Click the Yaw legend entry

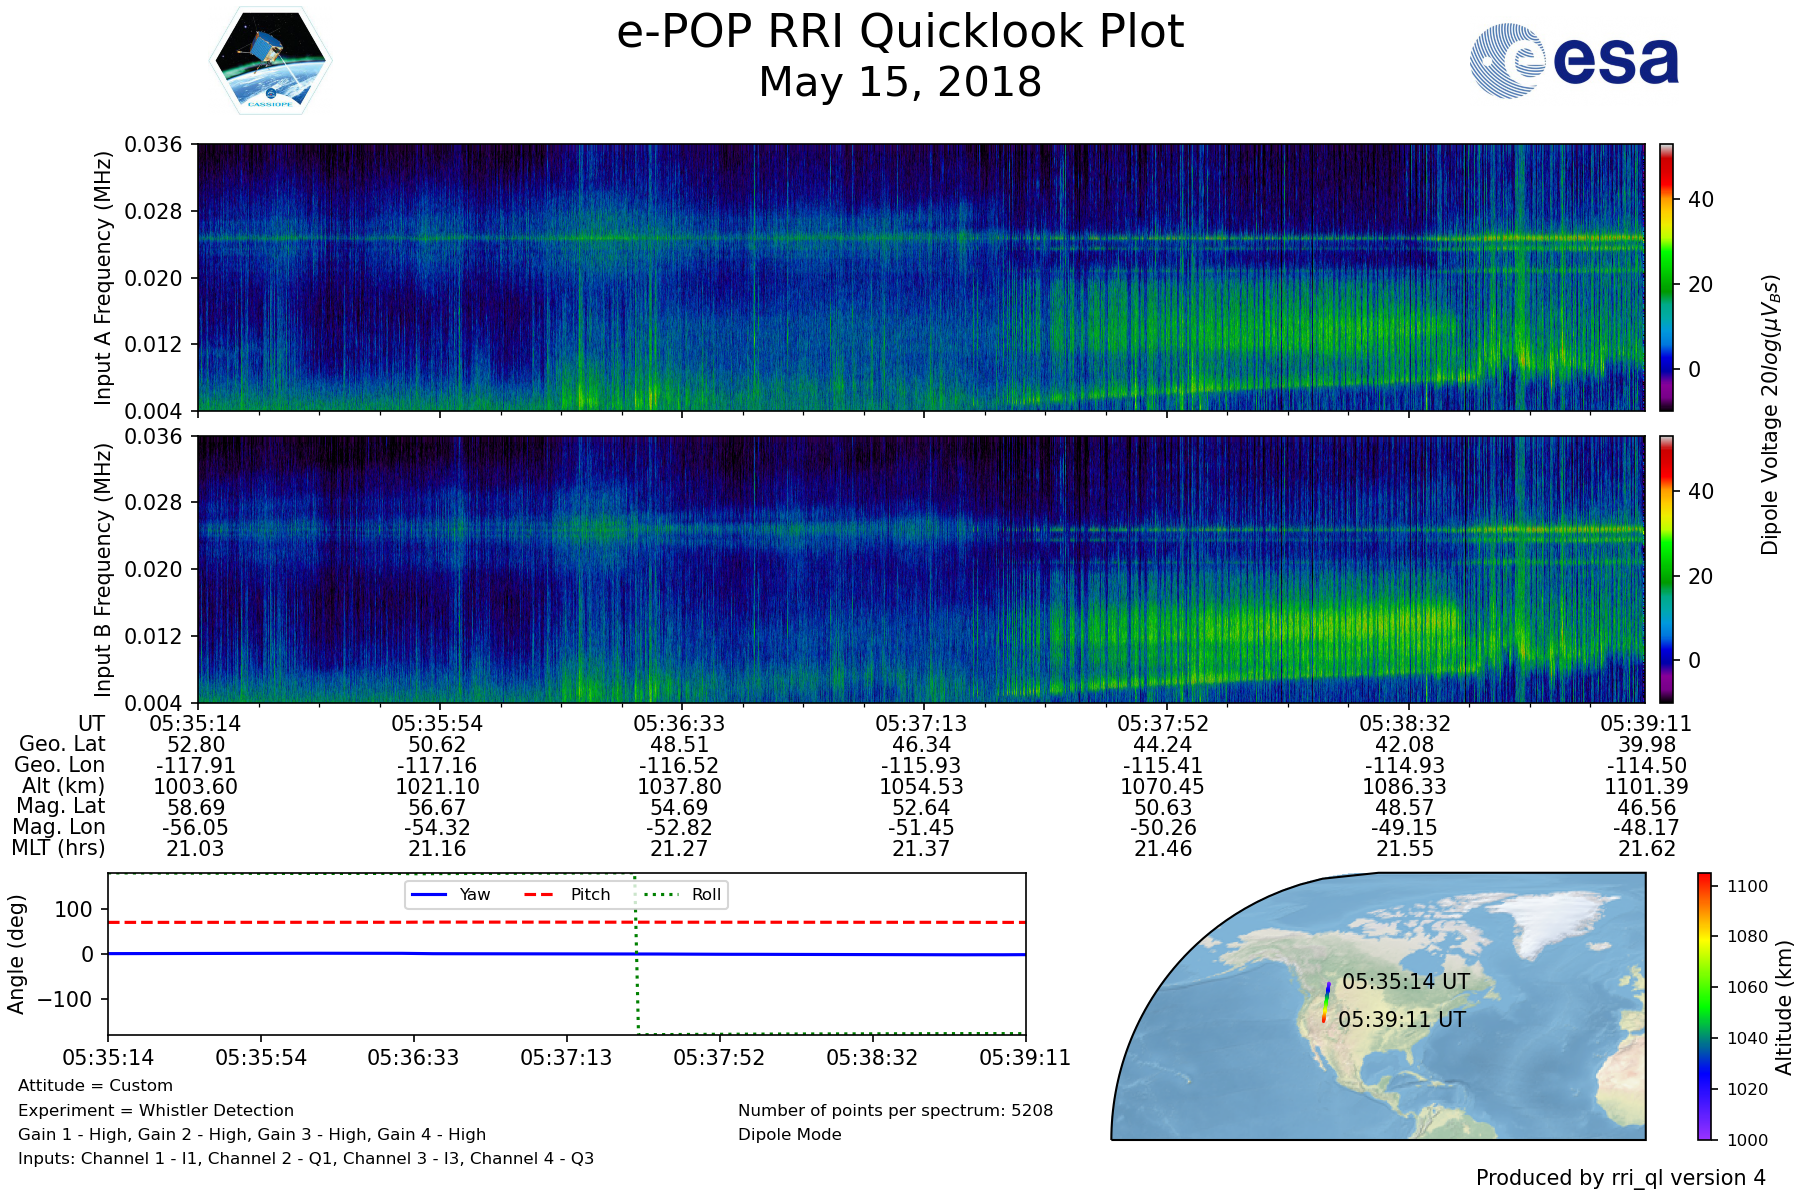pos(450,894)
